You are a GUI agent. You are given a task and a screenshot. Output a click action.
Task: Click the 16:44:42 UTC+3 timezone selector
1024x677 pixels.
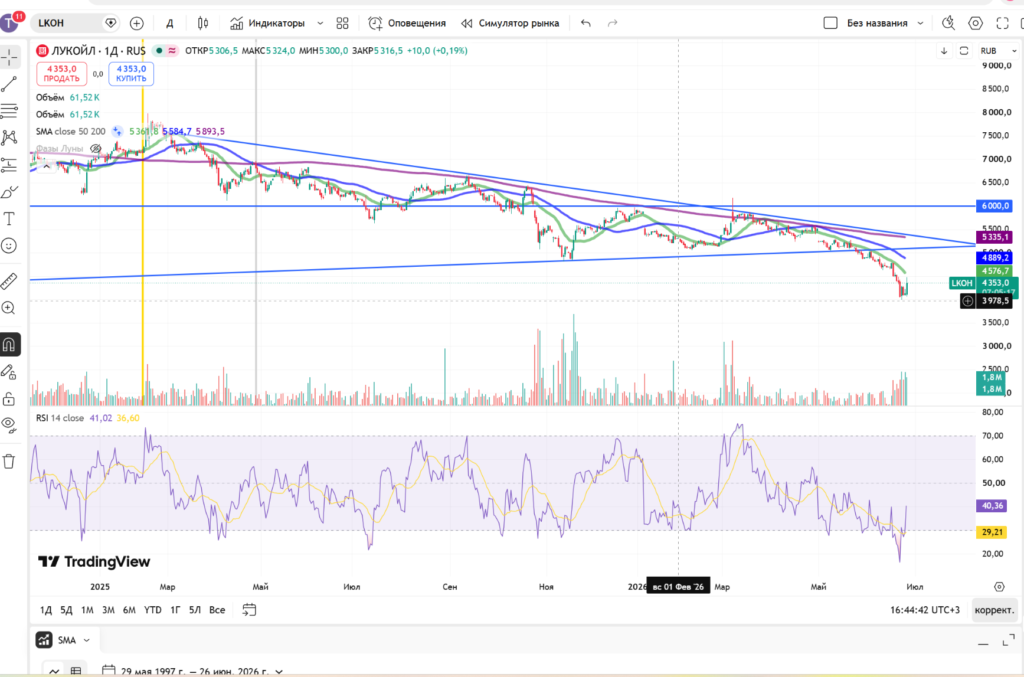tap(925, 610)
